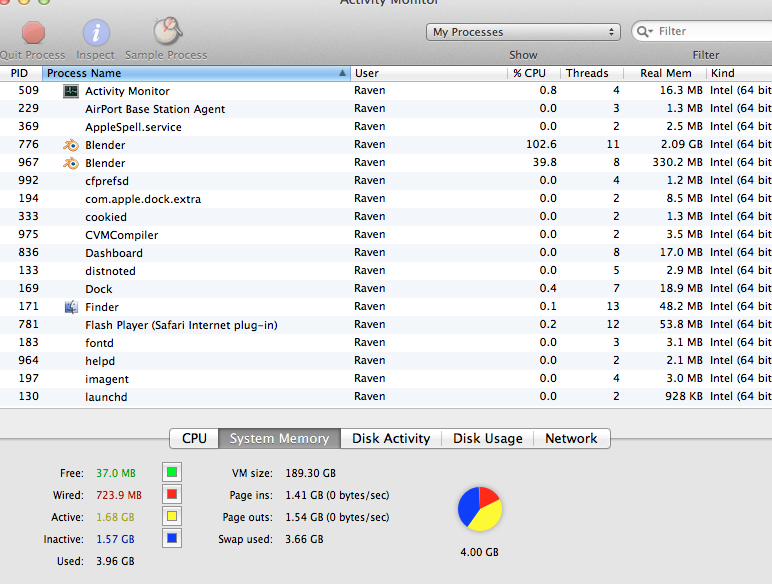Select the cfprefsd process row
772x584 pixels.
[x=386, y=181]
